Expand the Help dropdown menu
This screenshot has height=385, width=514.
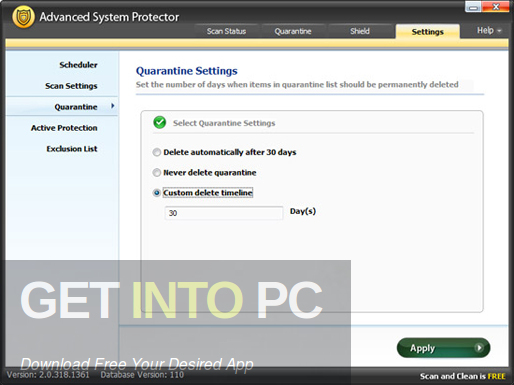tap(489, 31)
